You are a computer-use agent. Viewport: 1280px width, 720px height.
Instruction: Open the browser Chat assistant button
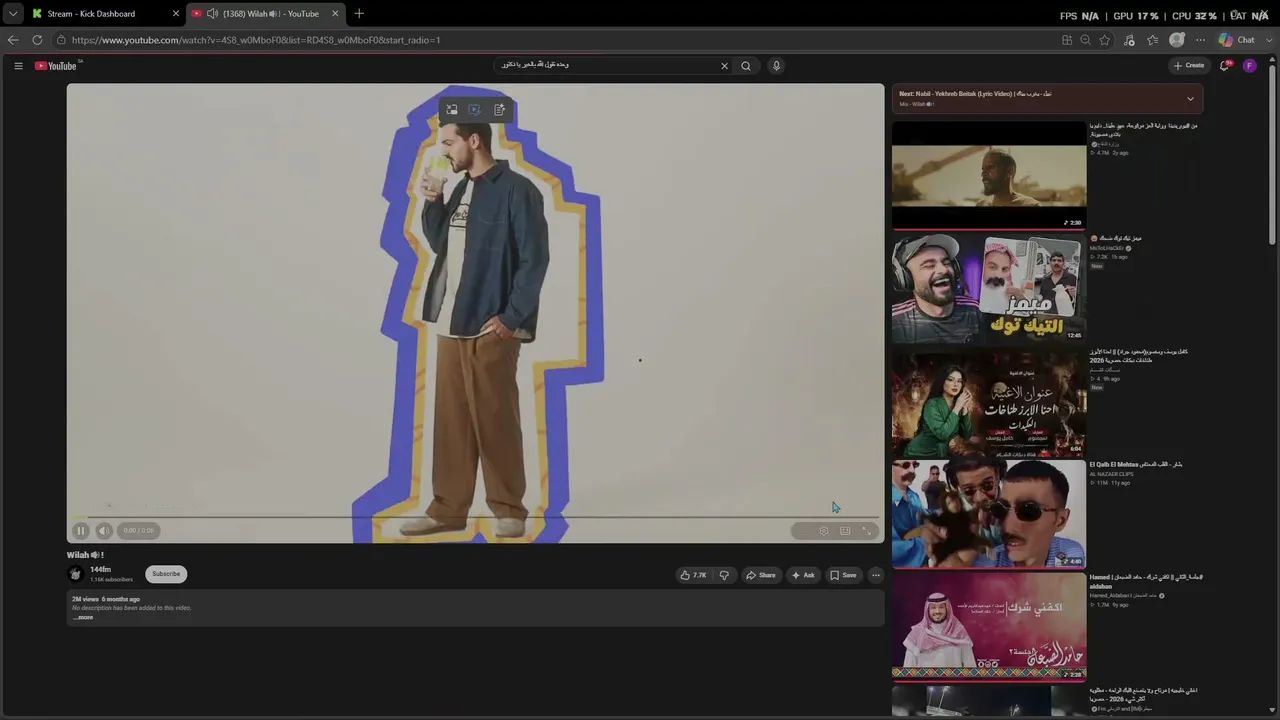(1236, 40)
